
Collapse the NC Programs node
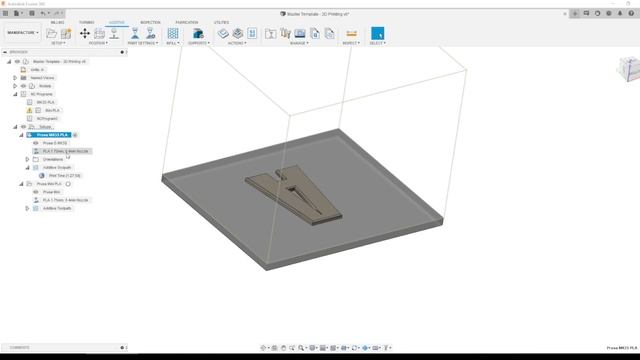15,94
